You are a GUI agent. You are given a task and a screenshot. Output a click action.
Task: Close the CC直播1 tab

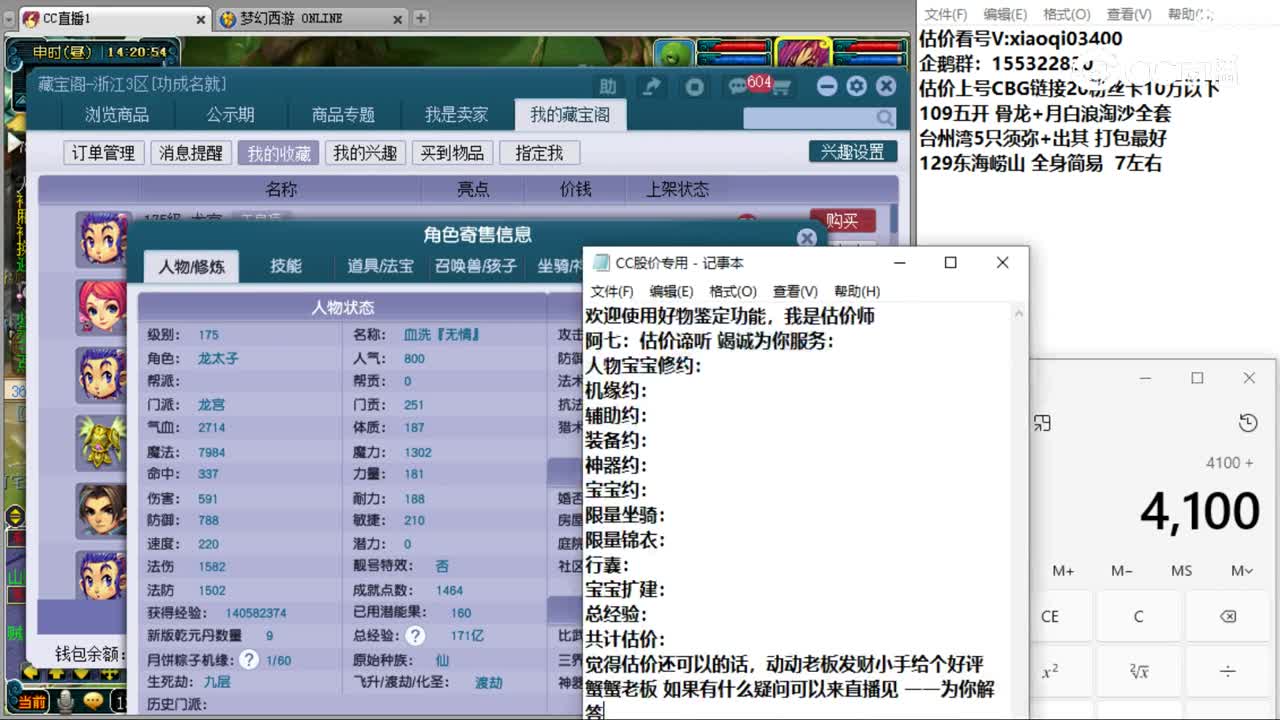(201, 19)
